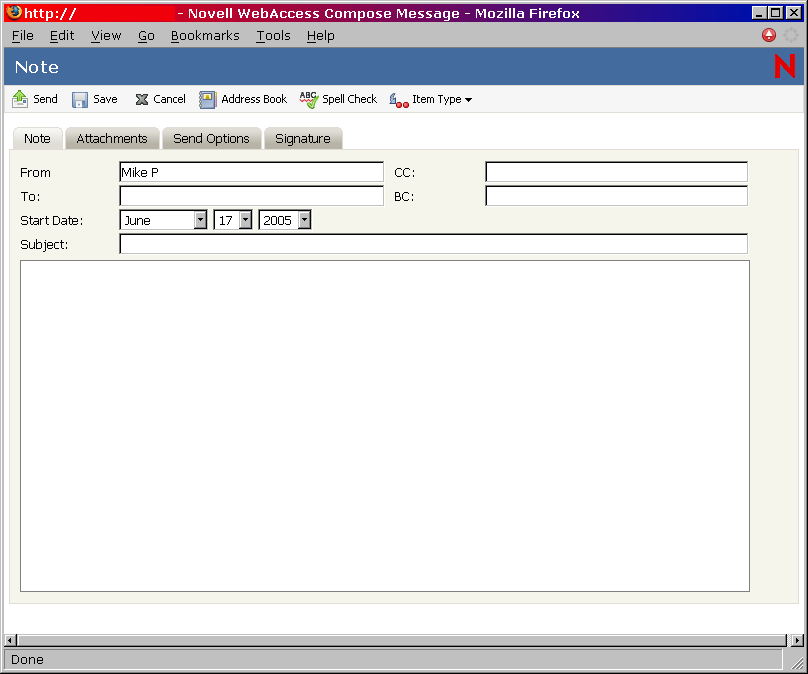Open the Address Book icon
Viewport: 808px width, 674px height.
click(x=208, y=99)
